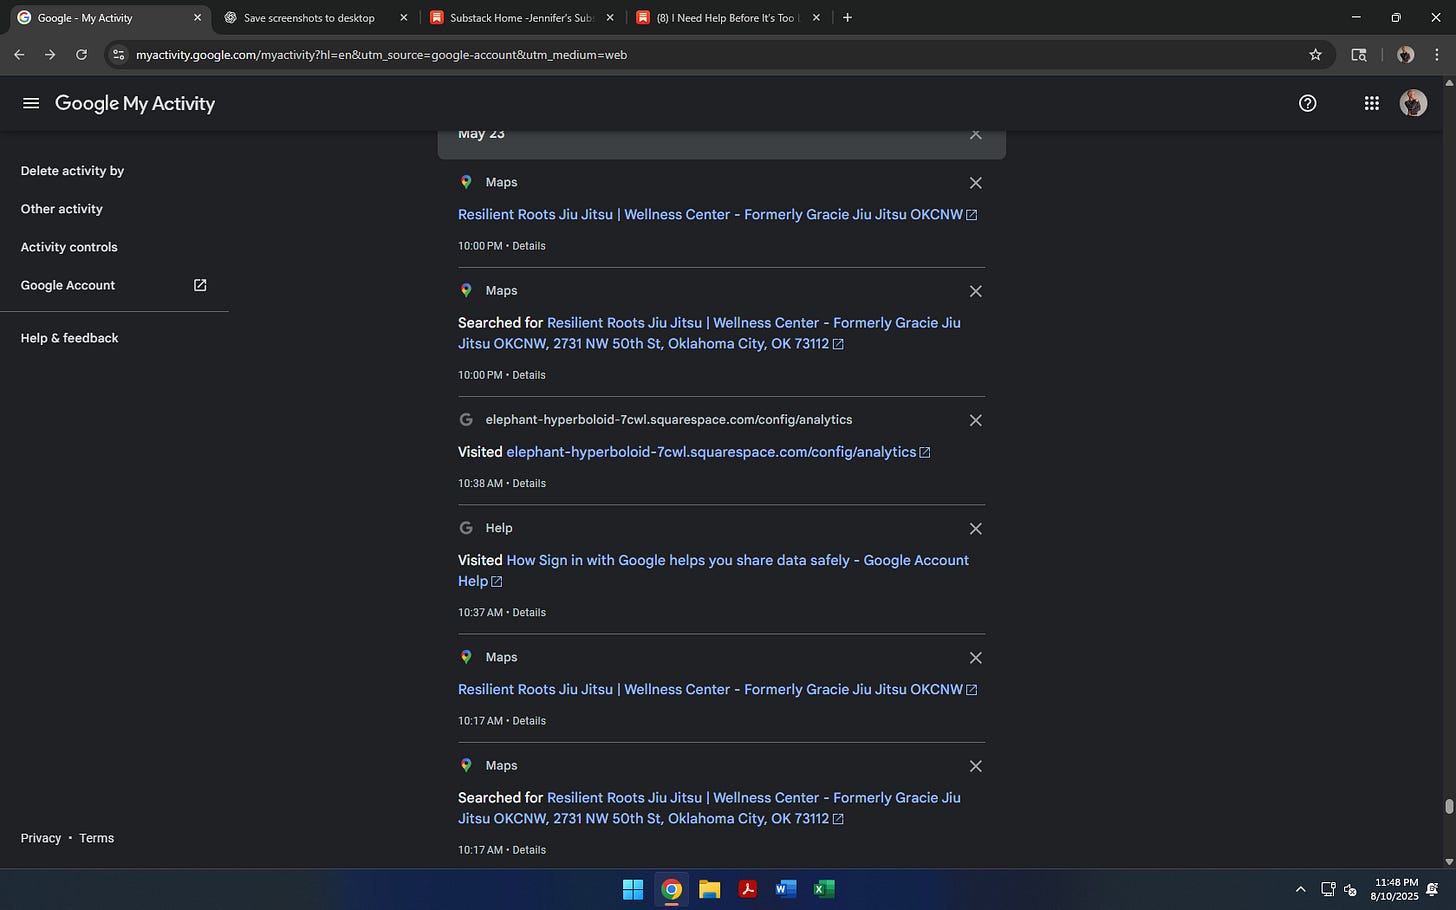
Task: Bookmark this page with the star icon
Action: coord(1315,55)
